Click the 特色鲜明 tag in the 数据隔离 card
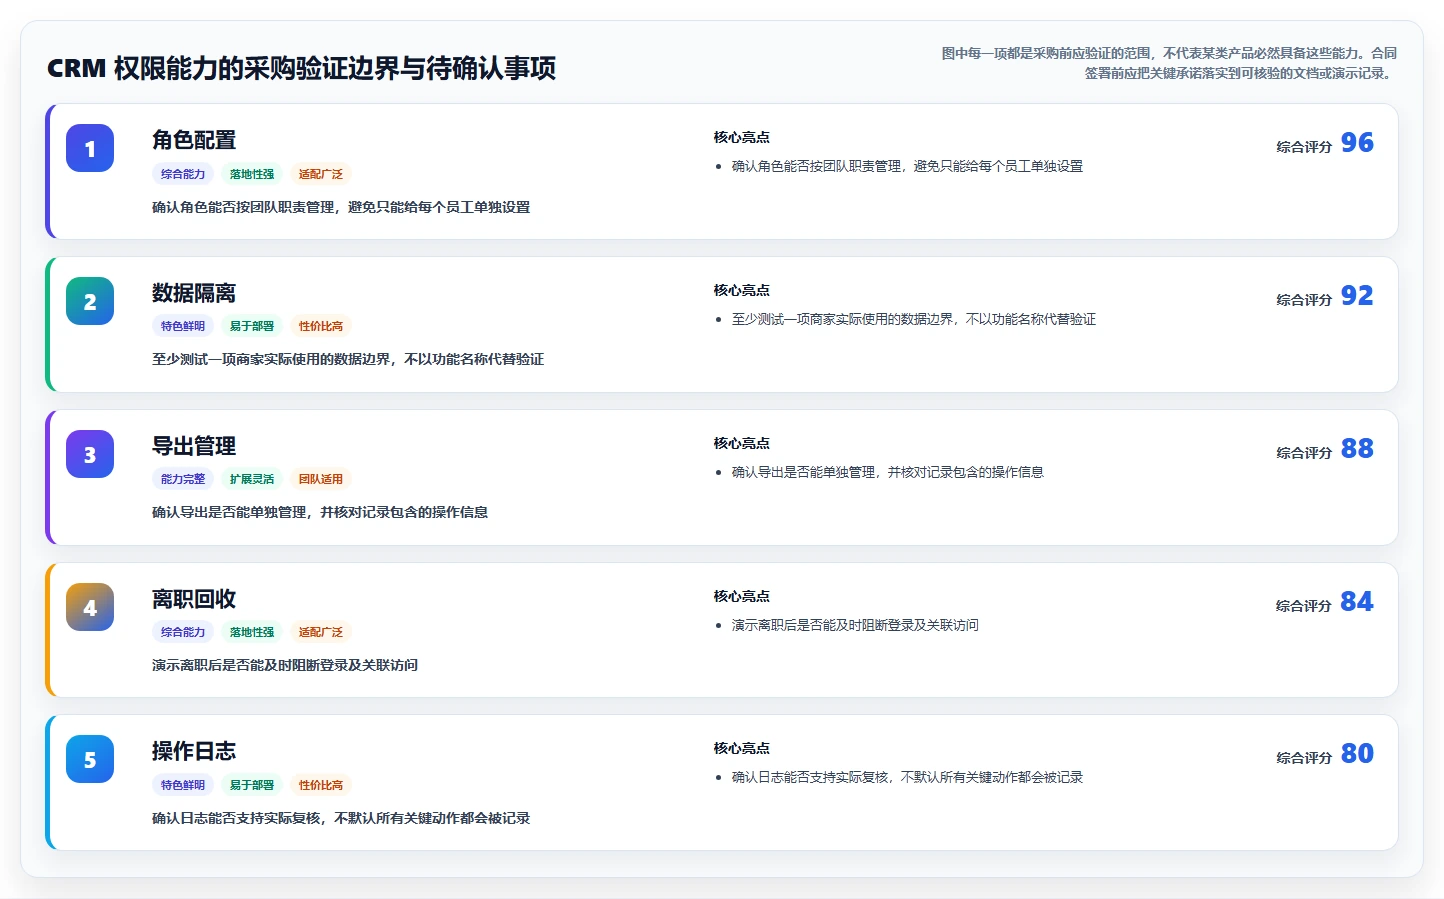1444x899 pixels. [183, 326]
